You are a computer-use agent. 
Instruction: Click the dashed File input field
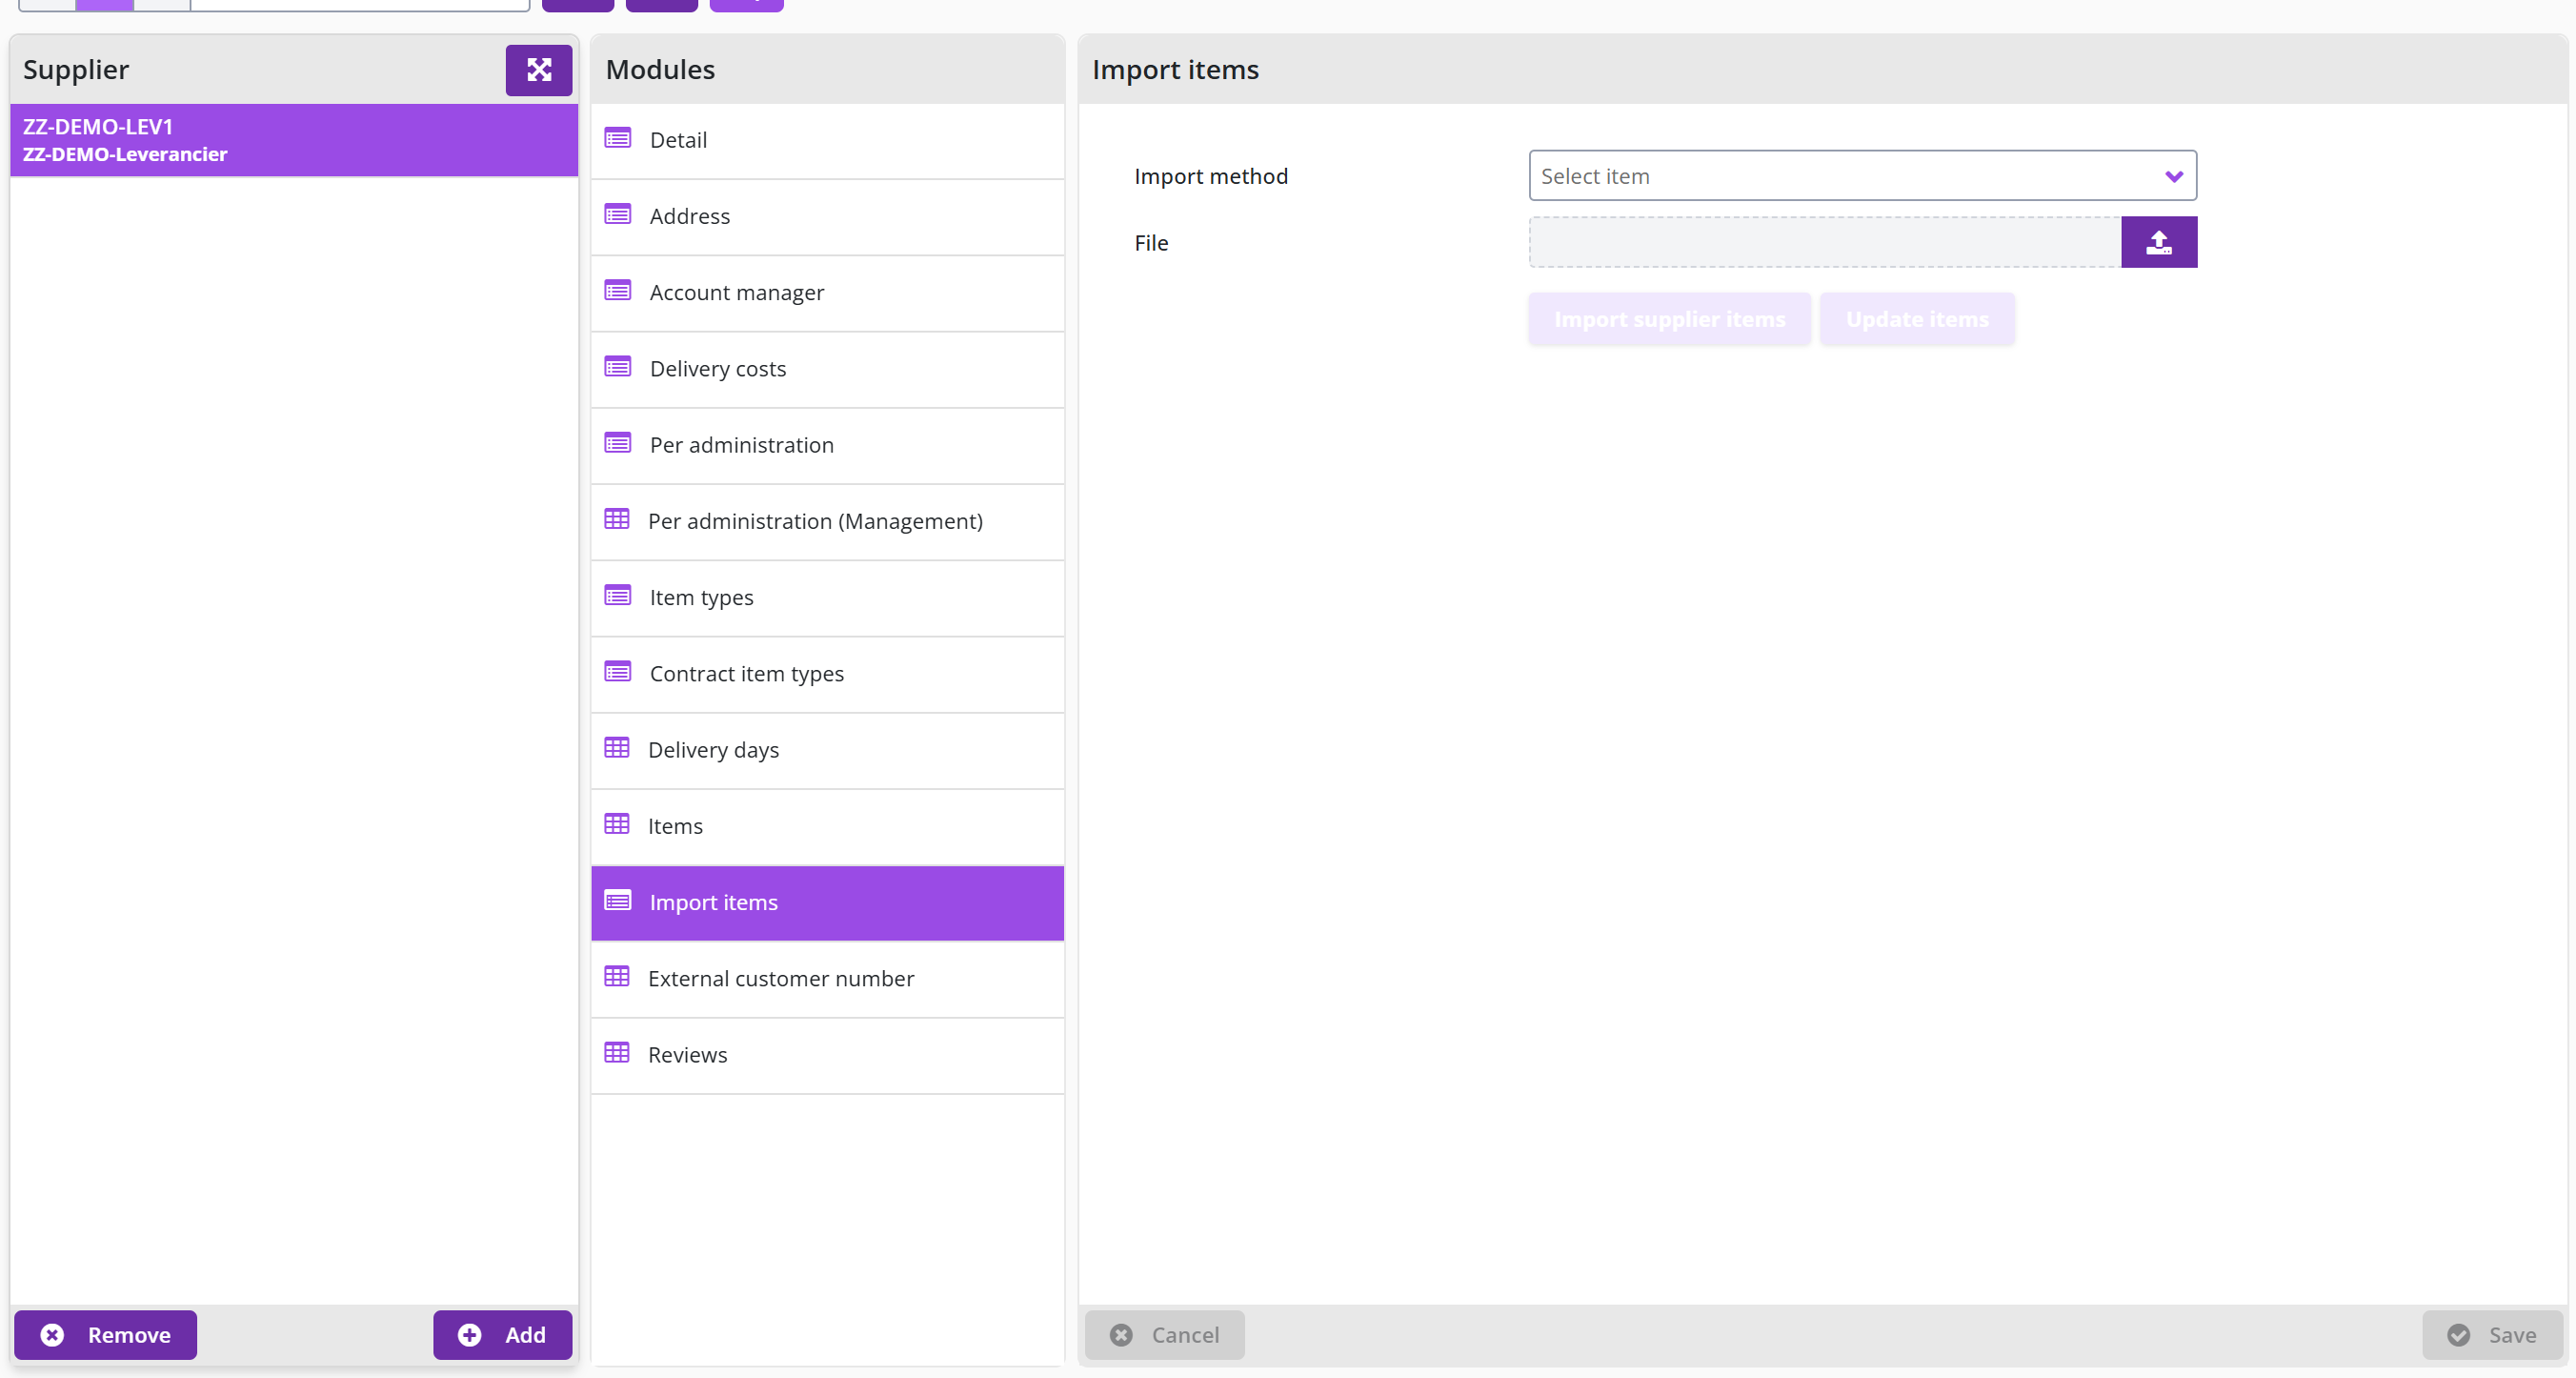1825,243
